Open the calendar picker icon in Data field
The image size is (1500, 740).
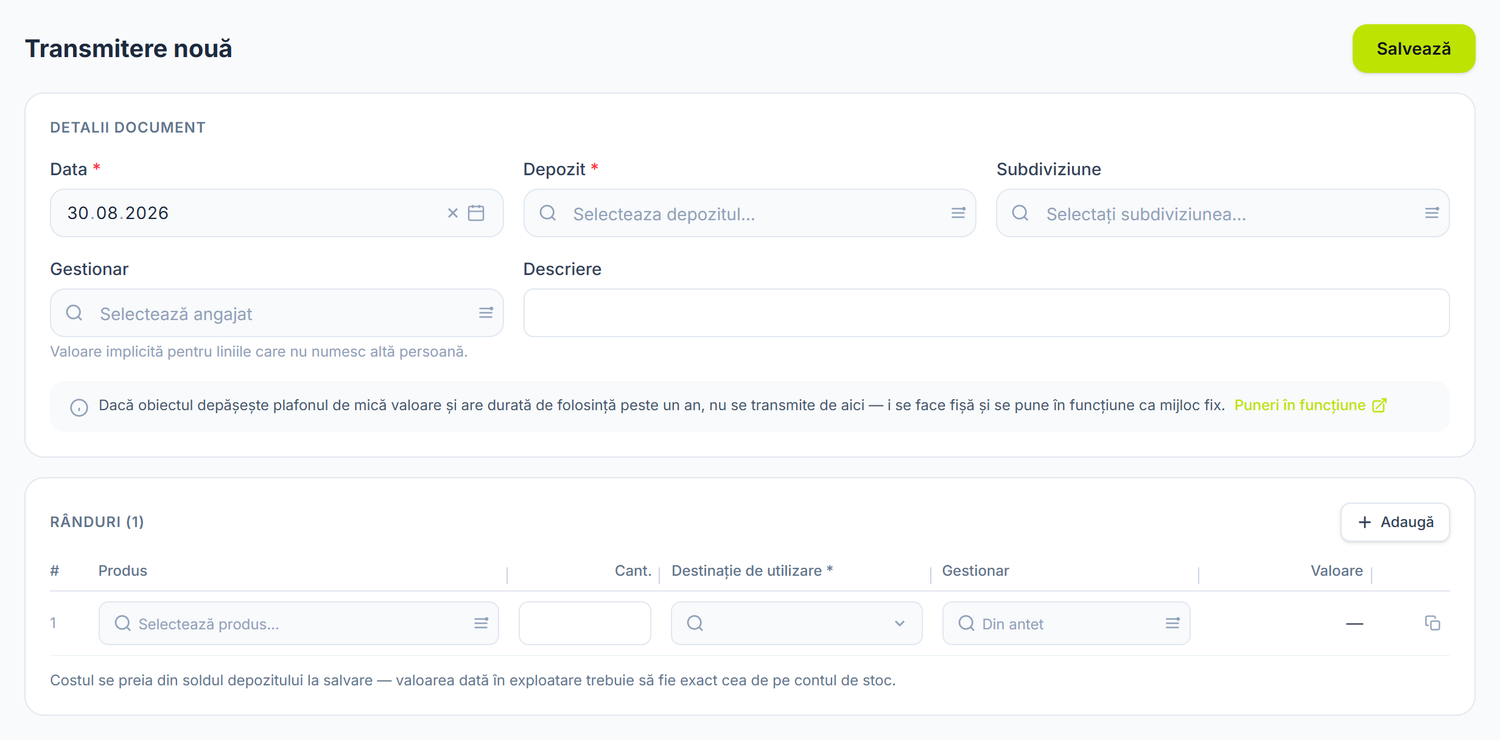pyautogui.click(x=476, y=213)
